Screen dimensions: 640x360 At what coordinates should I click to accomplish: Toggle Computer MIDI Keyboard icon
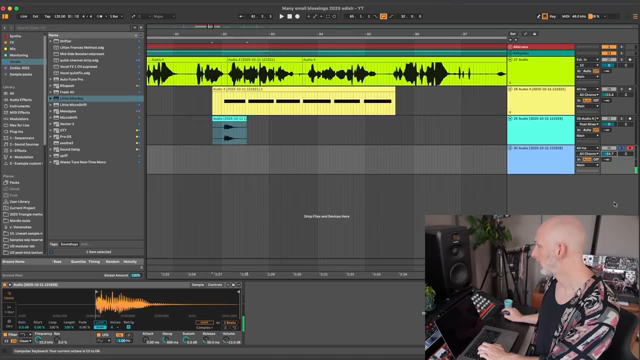tap(545, 16)
